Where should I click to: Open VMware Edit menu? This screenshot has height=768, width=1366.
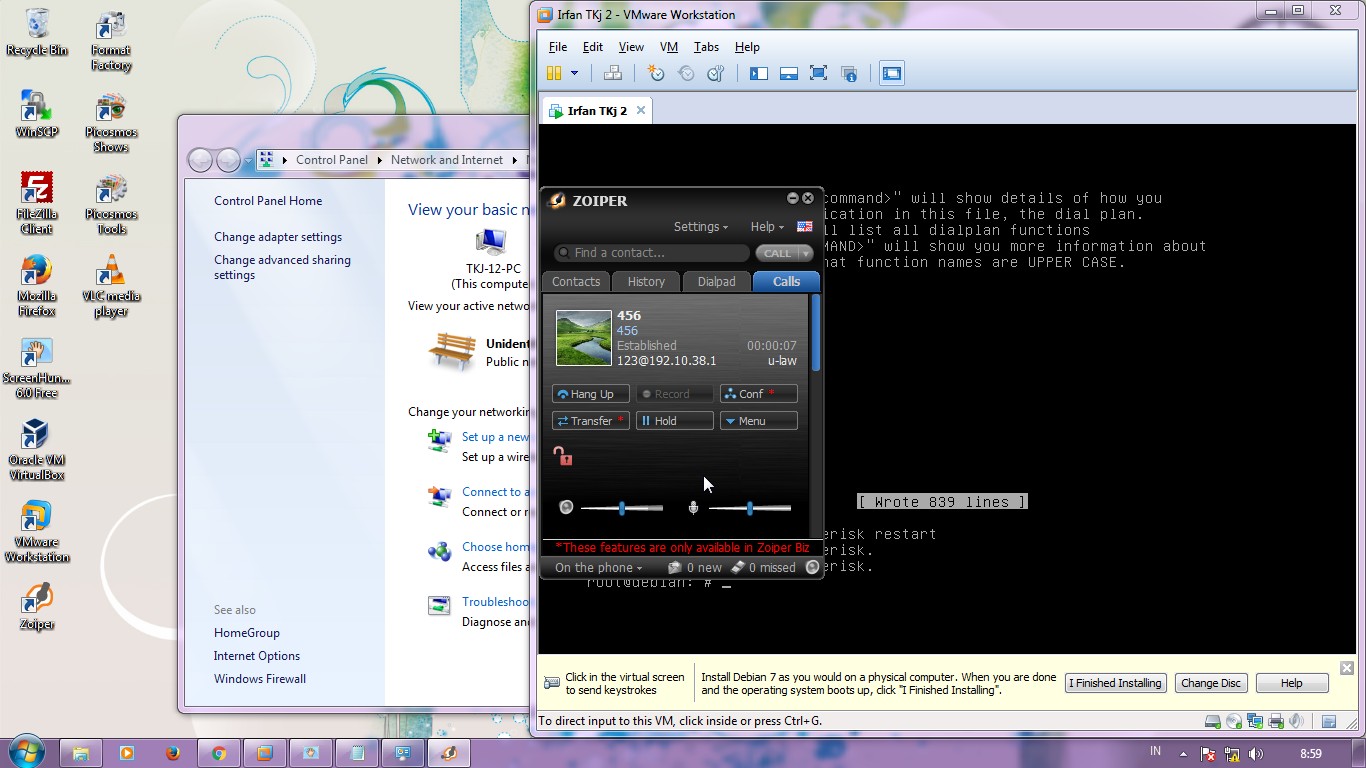coord(593,47)
